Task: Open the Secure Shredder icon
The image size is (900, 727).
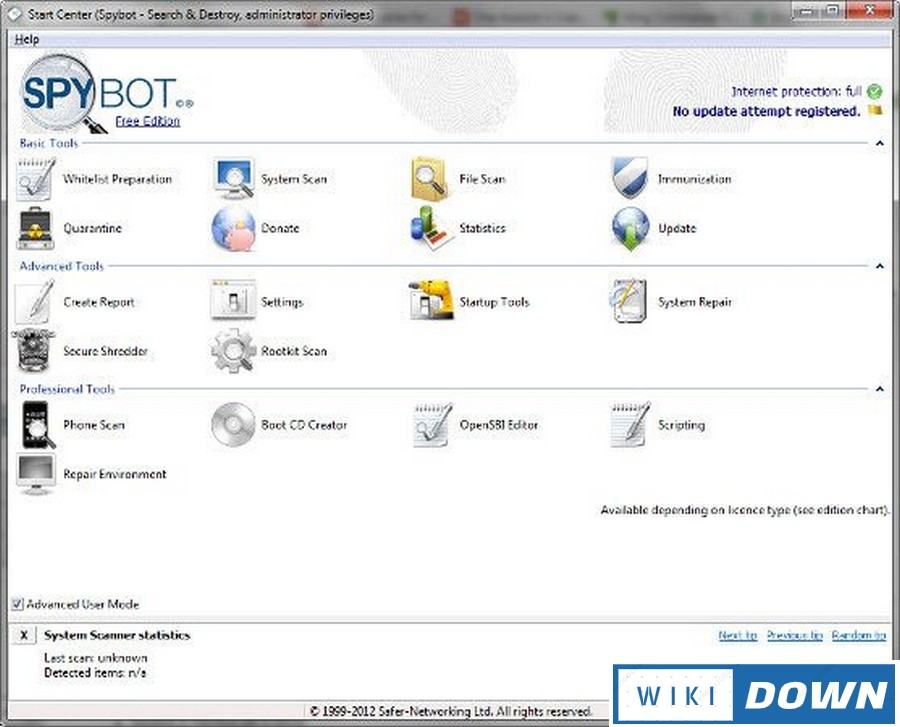Action: (x=33, y=351)
